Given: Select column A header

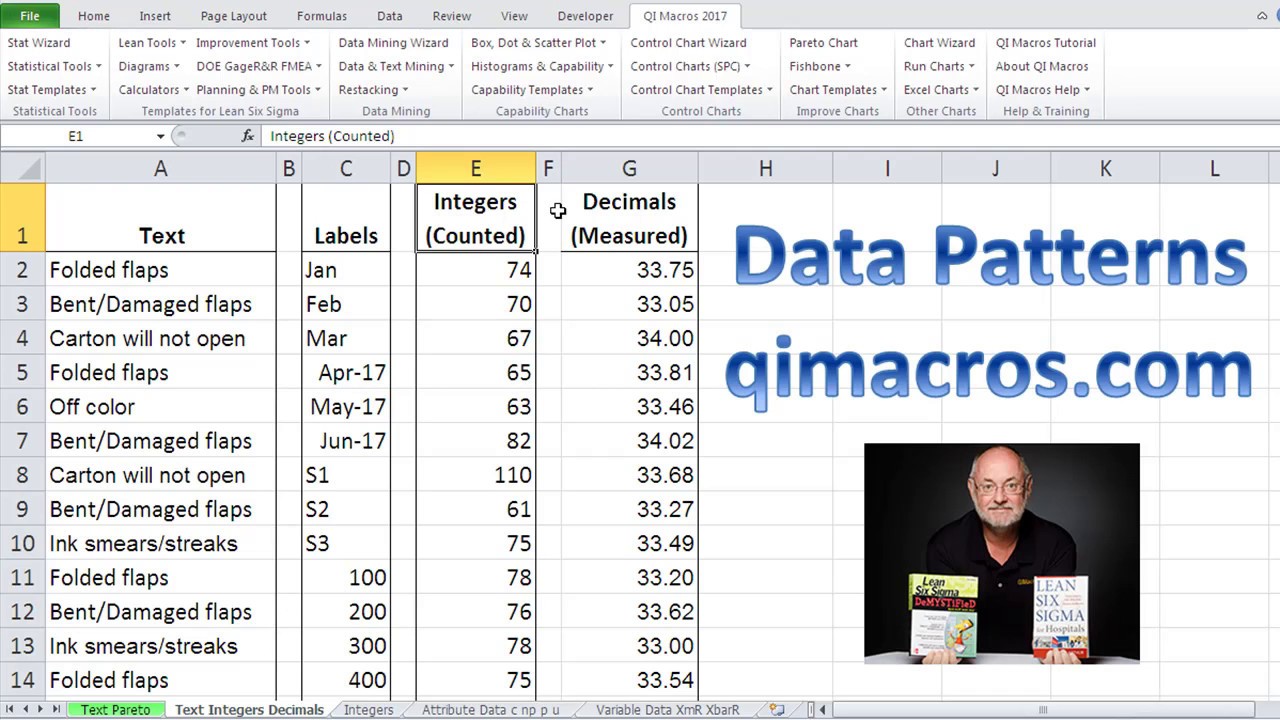Looking at the screenshot, I should (160, 168).
